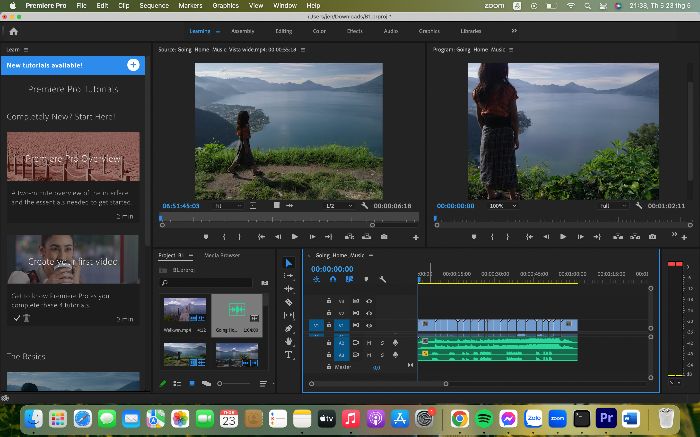Open Source monitor settings wrench
The width and height of the screenshot is (700, 437).
pos(364,206)
